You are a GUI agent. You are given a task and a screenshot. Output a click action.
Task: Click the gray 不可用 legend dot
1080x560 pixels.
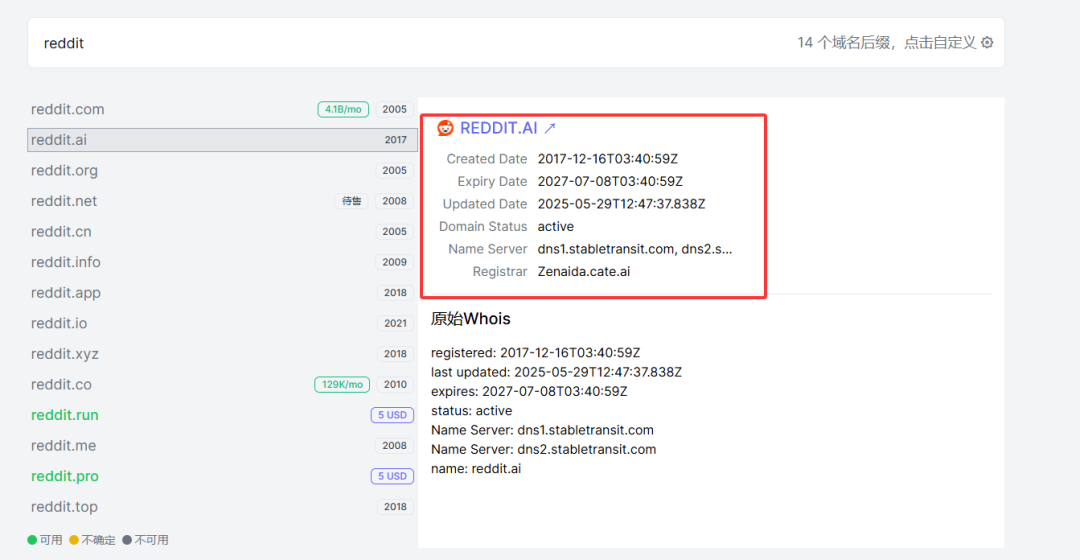tap(127, 540)
